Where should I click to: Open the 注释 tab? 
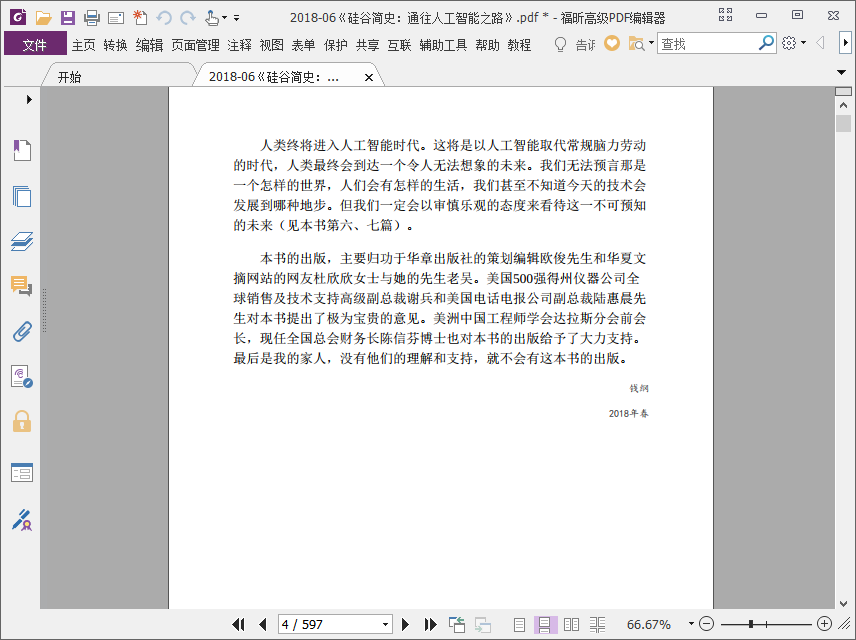(240, 45)
